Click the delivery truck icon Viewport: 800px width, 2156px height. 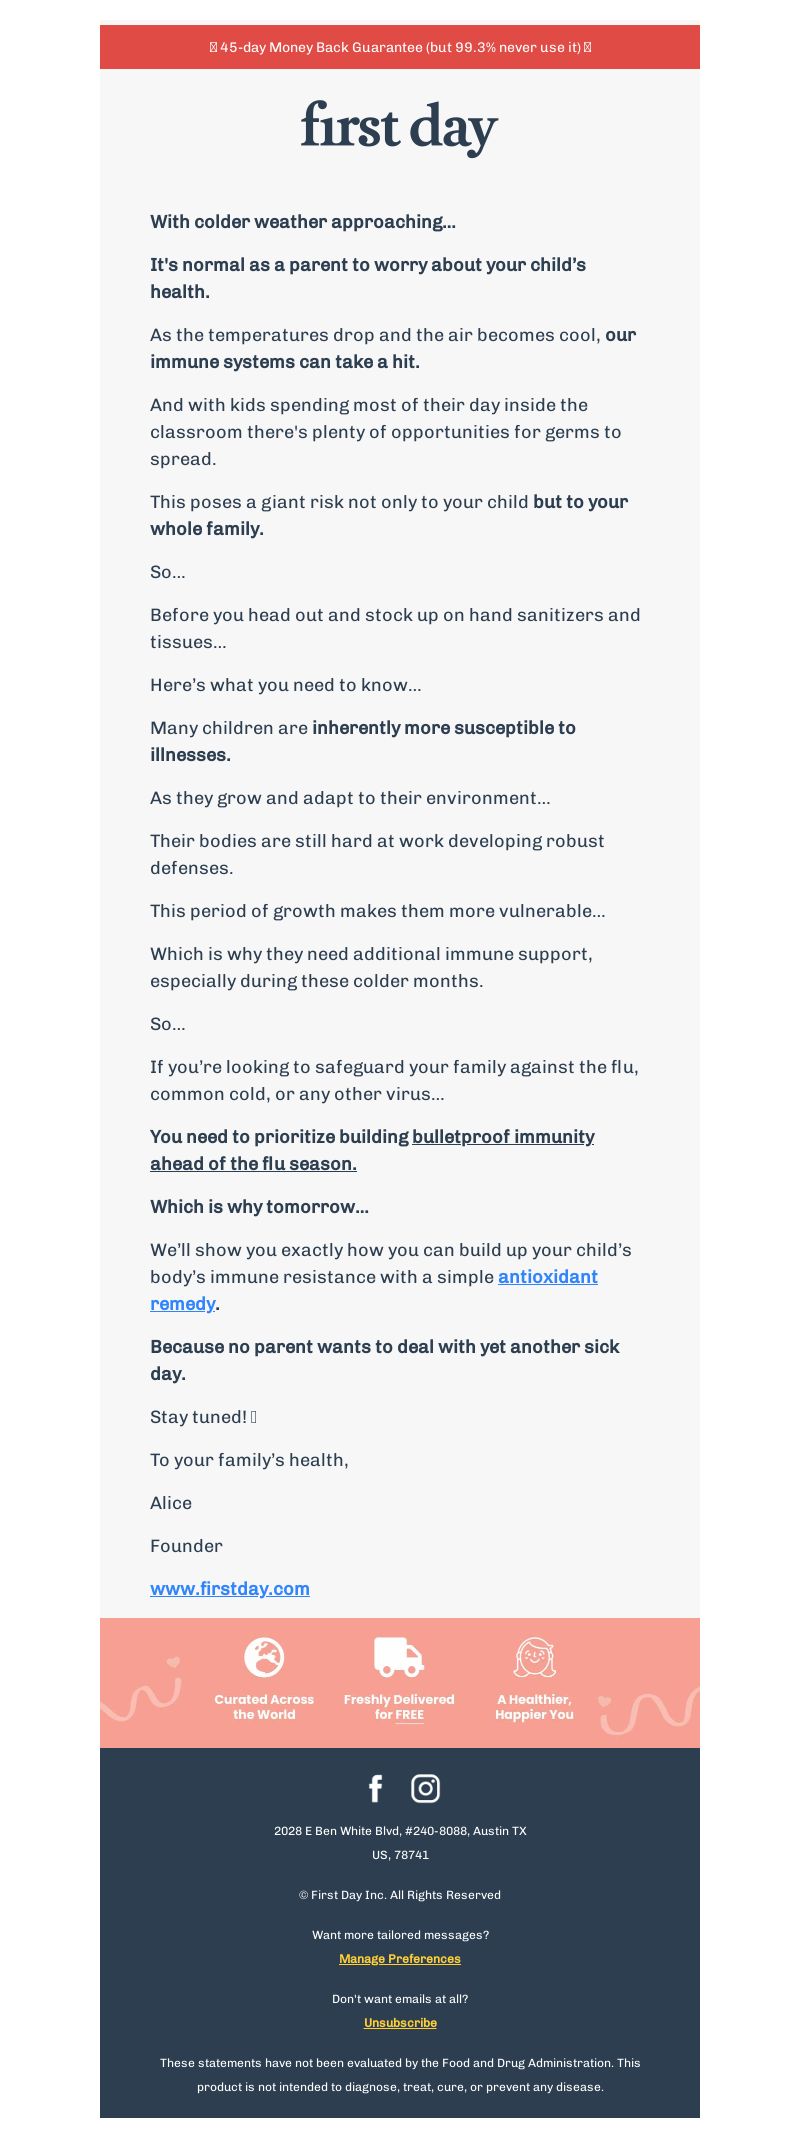(x=399, y=1657)
